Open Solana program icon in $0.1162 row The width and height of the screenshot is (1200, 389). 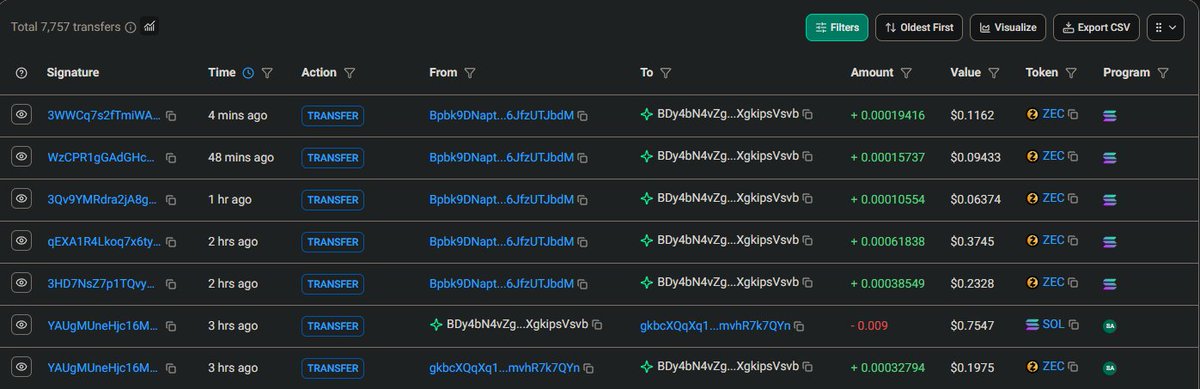[x=1109, y=117]
